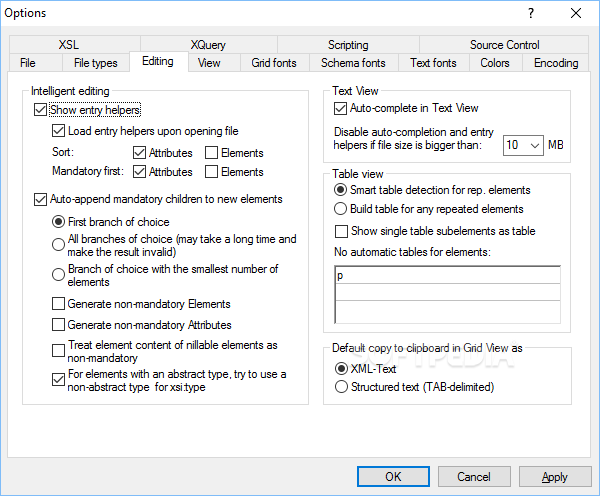
Task: Click the OK button
Action: (393, 476)
